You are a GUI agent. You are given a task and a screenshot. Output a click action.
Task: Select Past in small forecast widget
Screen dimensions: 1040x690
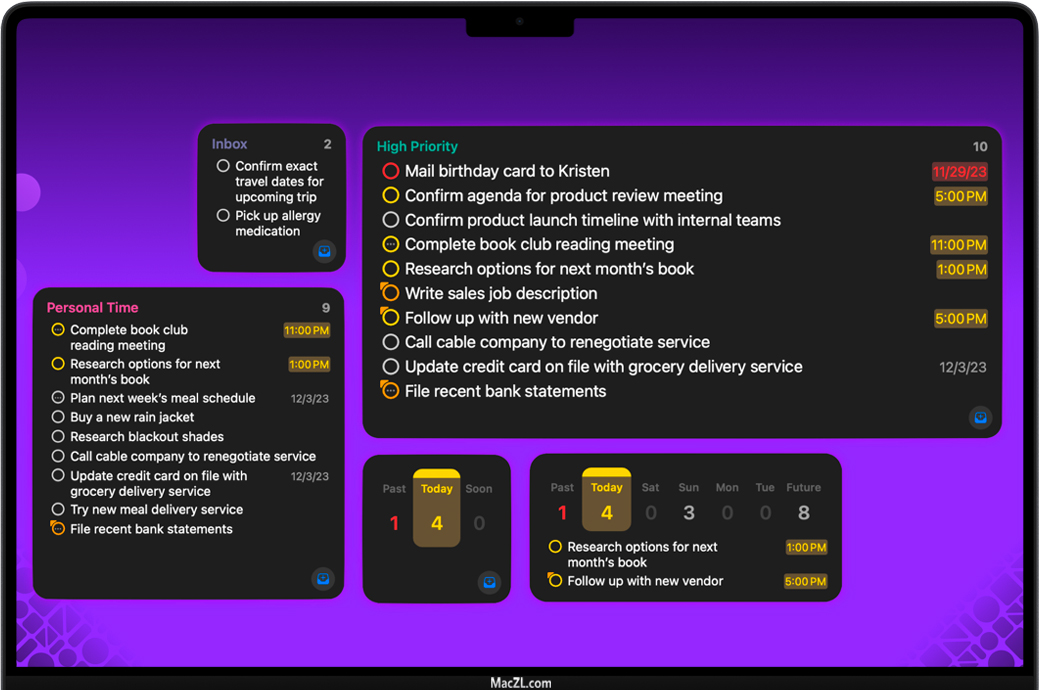(394, 508)
